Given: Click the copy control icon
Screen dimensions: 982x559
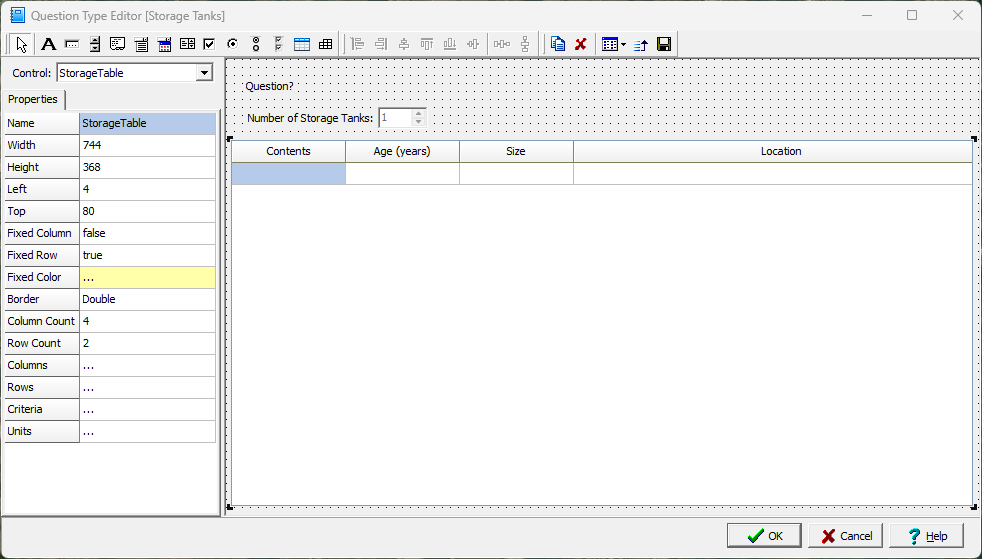Looking at the screenshot, I should pos(558,44).
